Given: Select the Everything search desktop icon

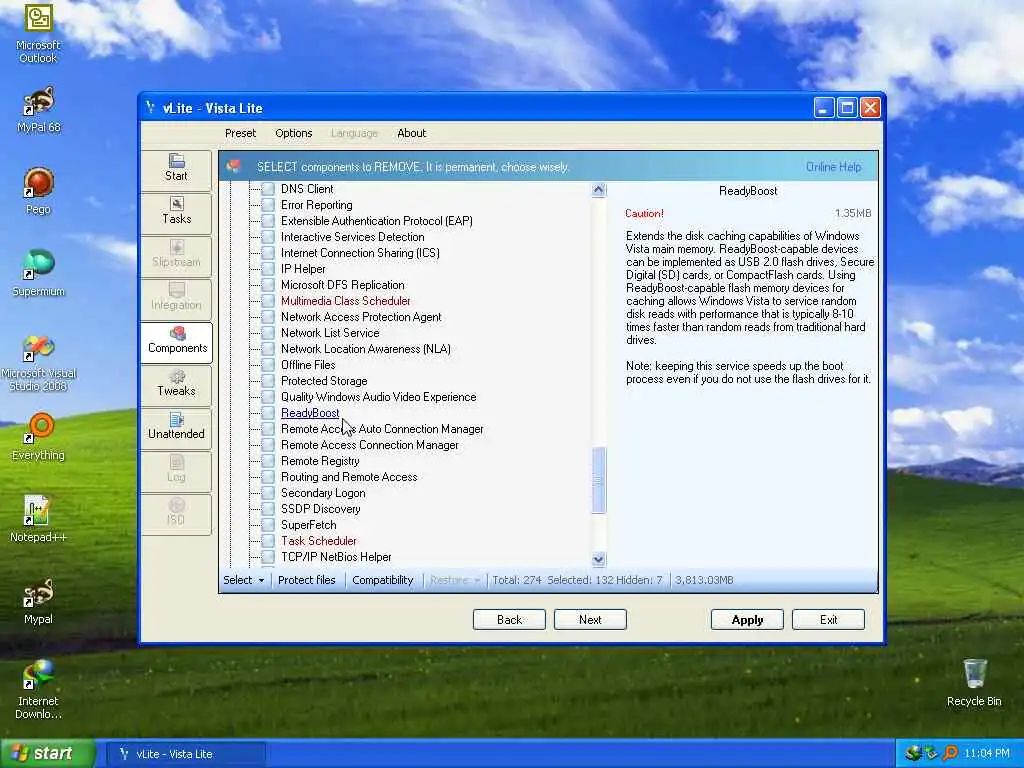Looking at the screenshot, I should (x=38, y=437).
